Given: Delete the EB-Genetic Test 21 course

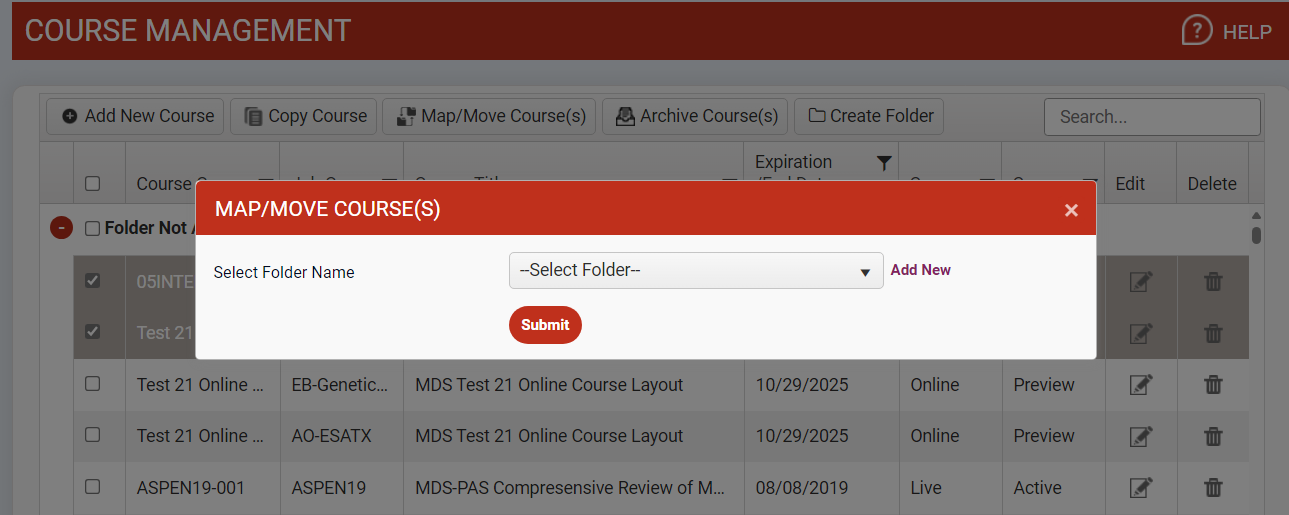Looking at the screenshot, I should click(x=1213, y=385).
